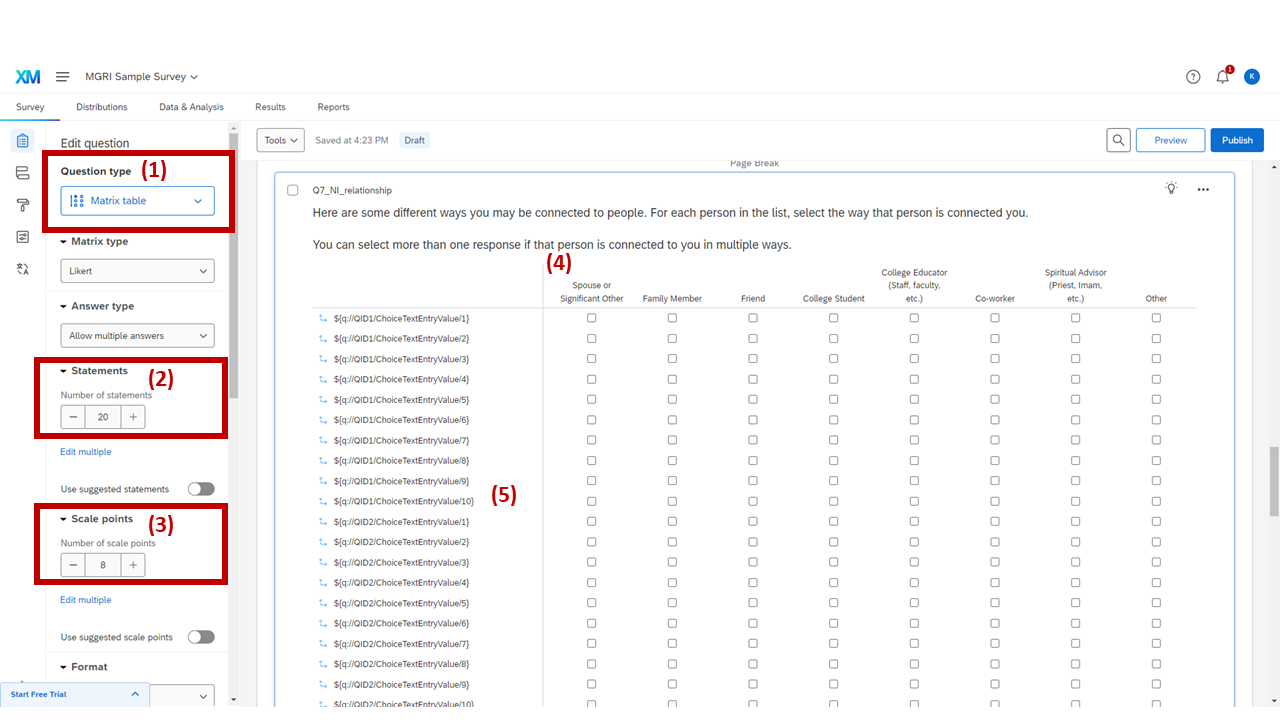Open the Allow multiple answers dropdown
This screenshot has width=1280, height=720.
[x=137, y=335]
